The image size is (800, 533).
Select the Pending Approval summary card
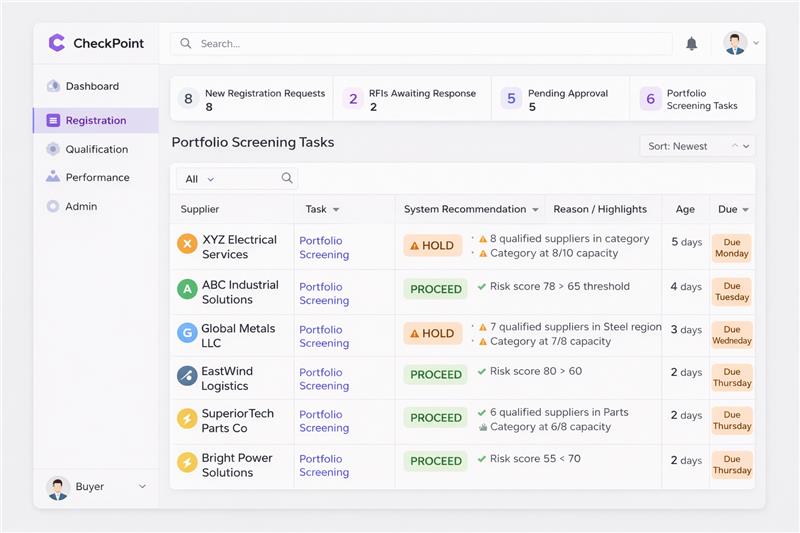(x=560, y=99)
